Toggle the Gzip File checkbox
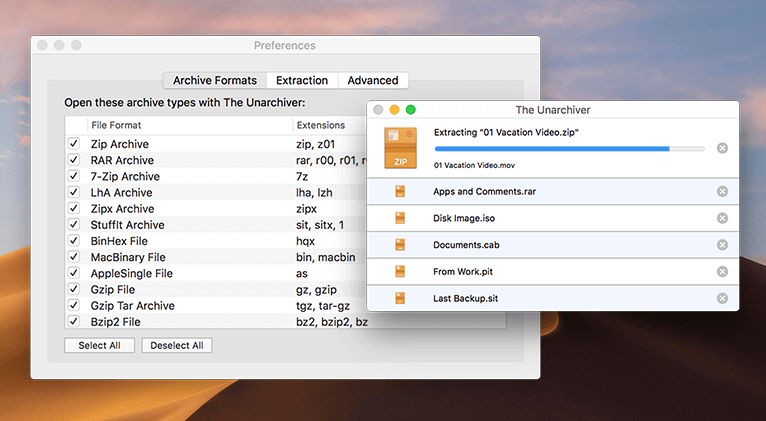This screenshot has height=421, width=766. coord(74,289)
